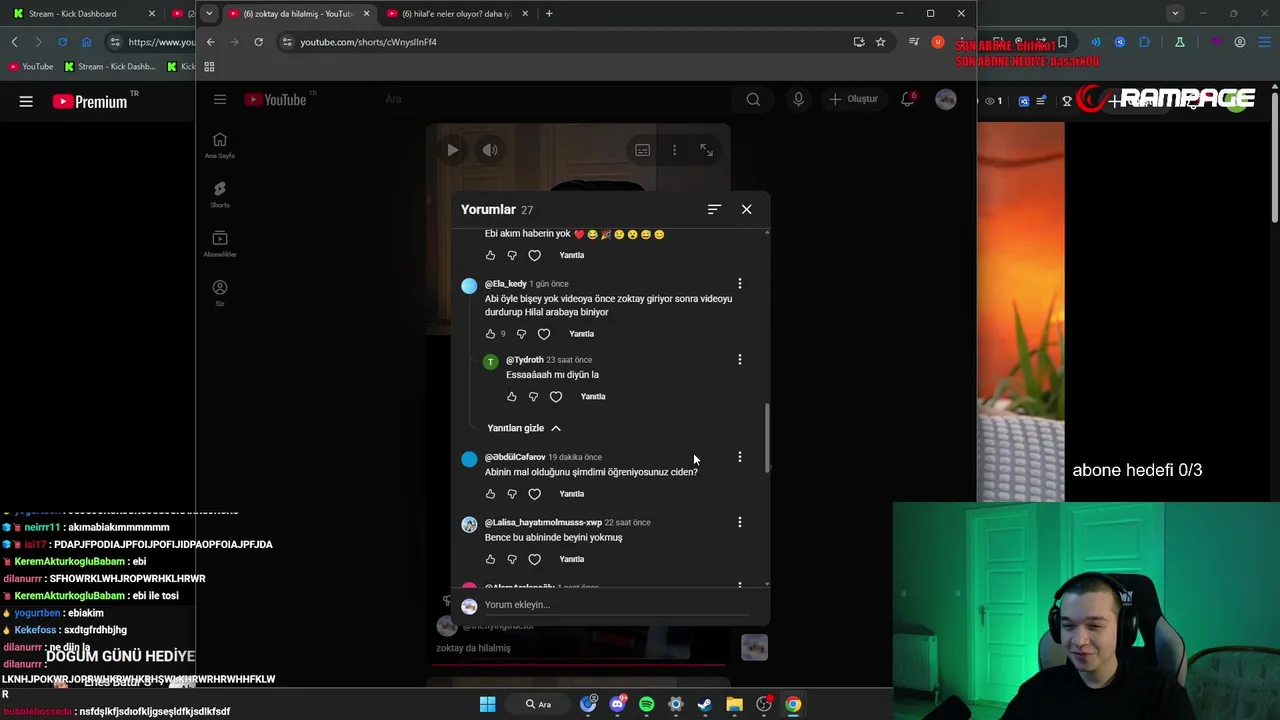
Task: Dislike the @Lalisa_hayatımolmusss-xwp comment
Action: coord(512,559)
